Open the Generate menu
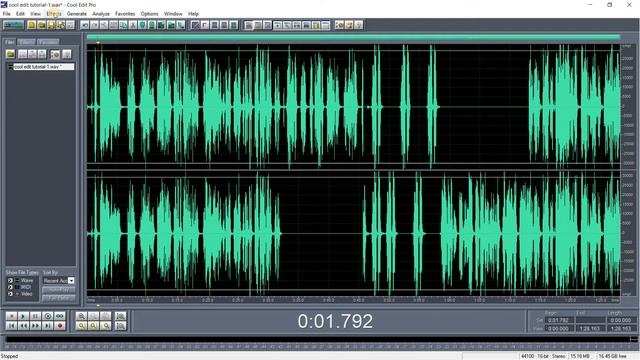The image size is (640, 360). tap(77, 14)
